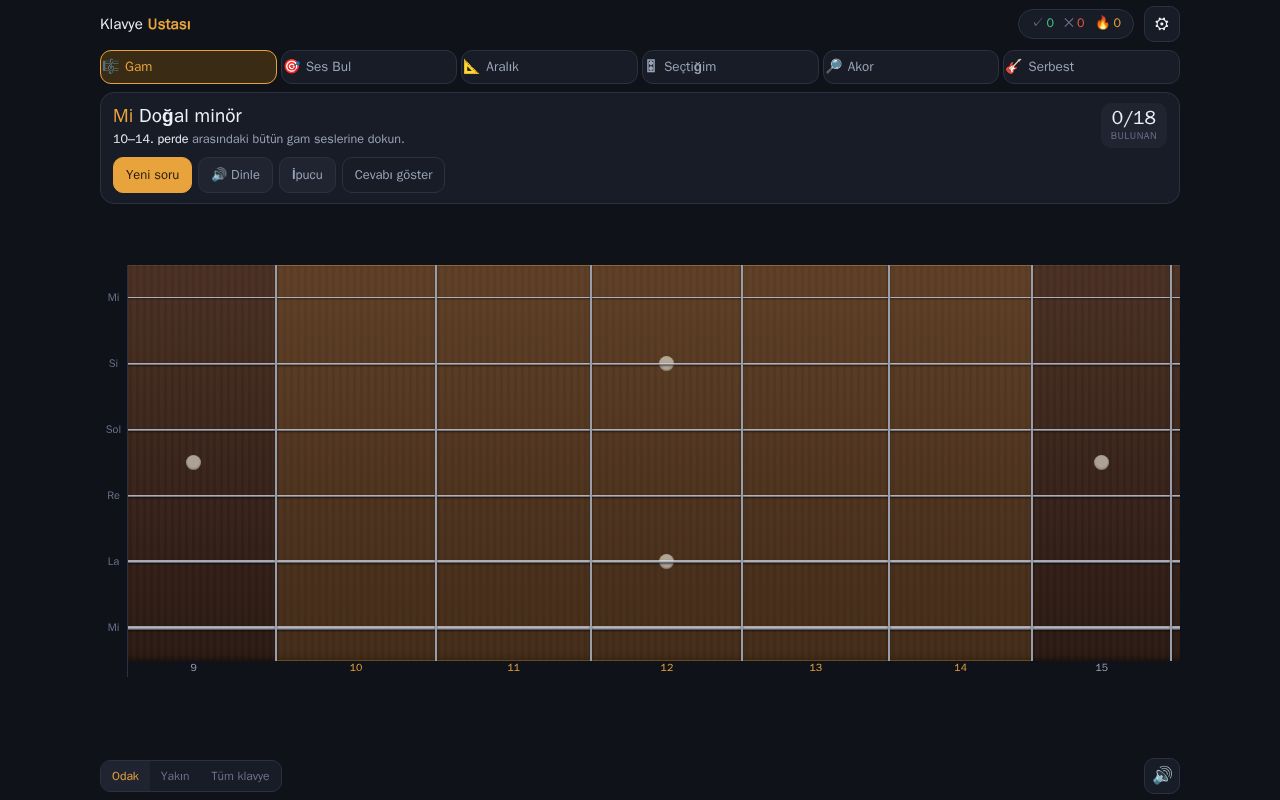This screenshot has width=1280, height=800.
Task: Click the La string label
Action: point(113,562)
